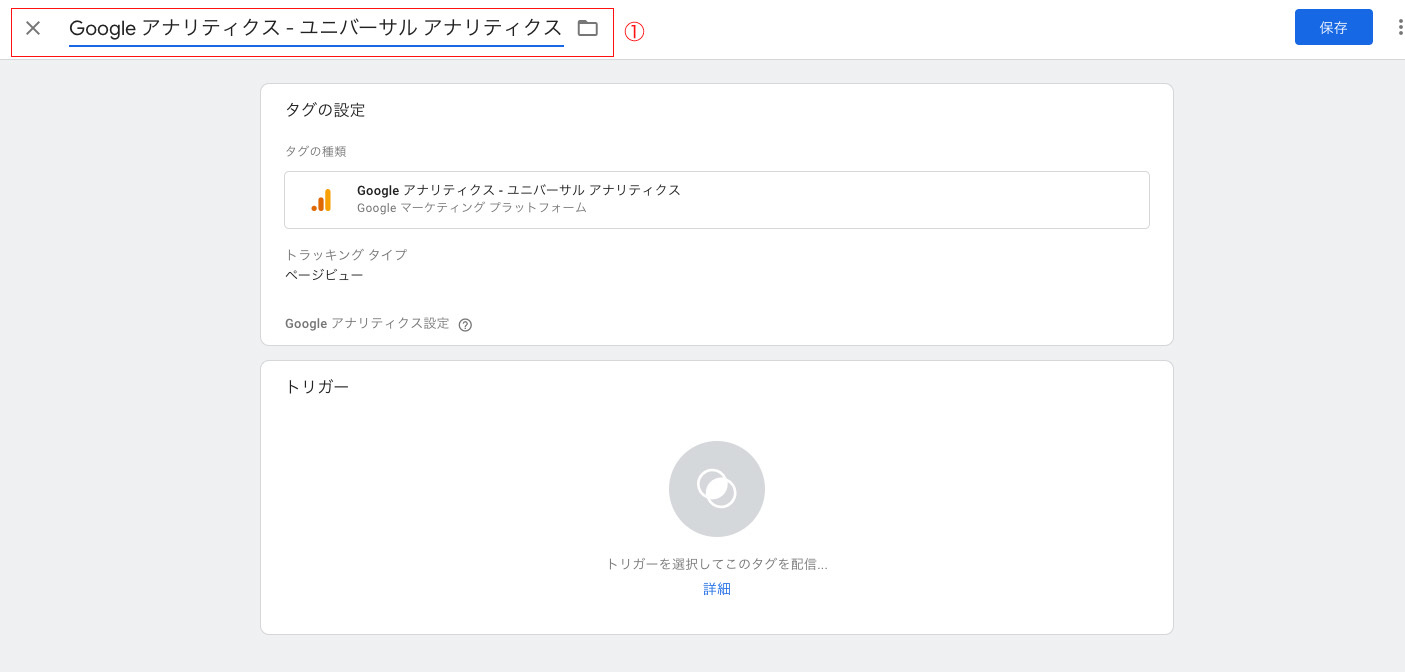
Task: Click the トリガーを選択してこのタグを配信 text
Action: (716, 564)
